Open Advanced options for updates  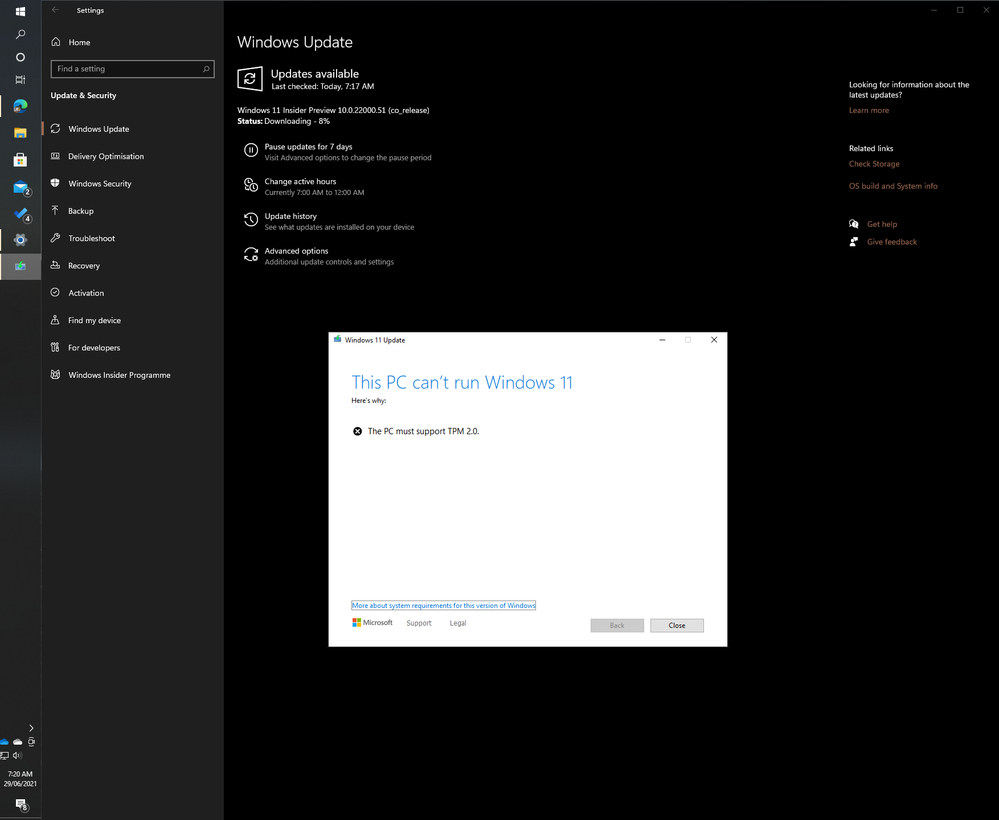coord(296,251)
